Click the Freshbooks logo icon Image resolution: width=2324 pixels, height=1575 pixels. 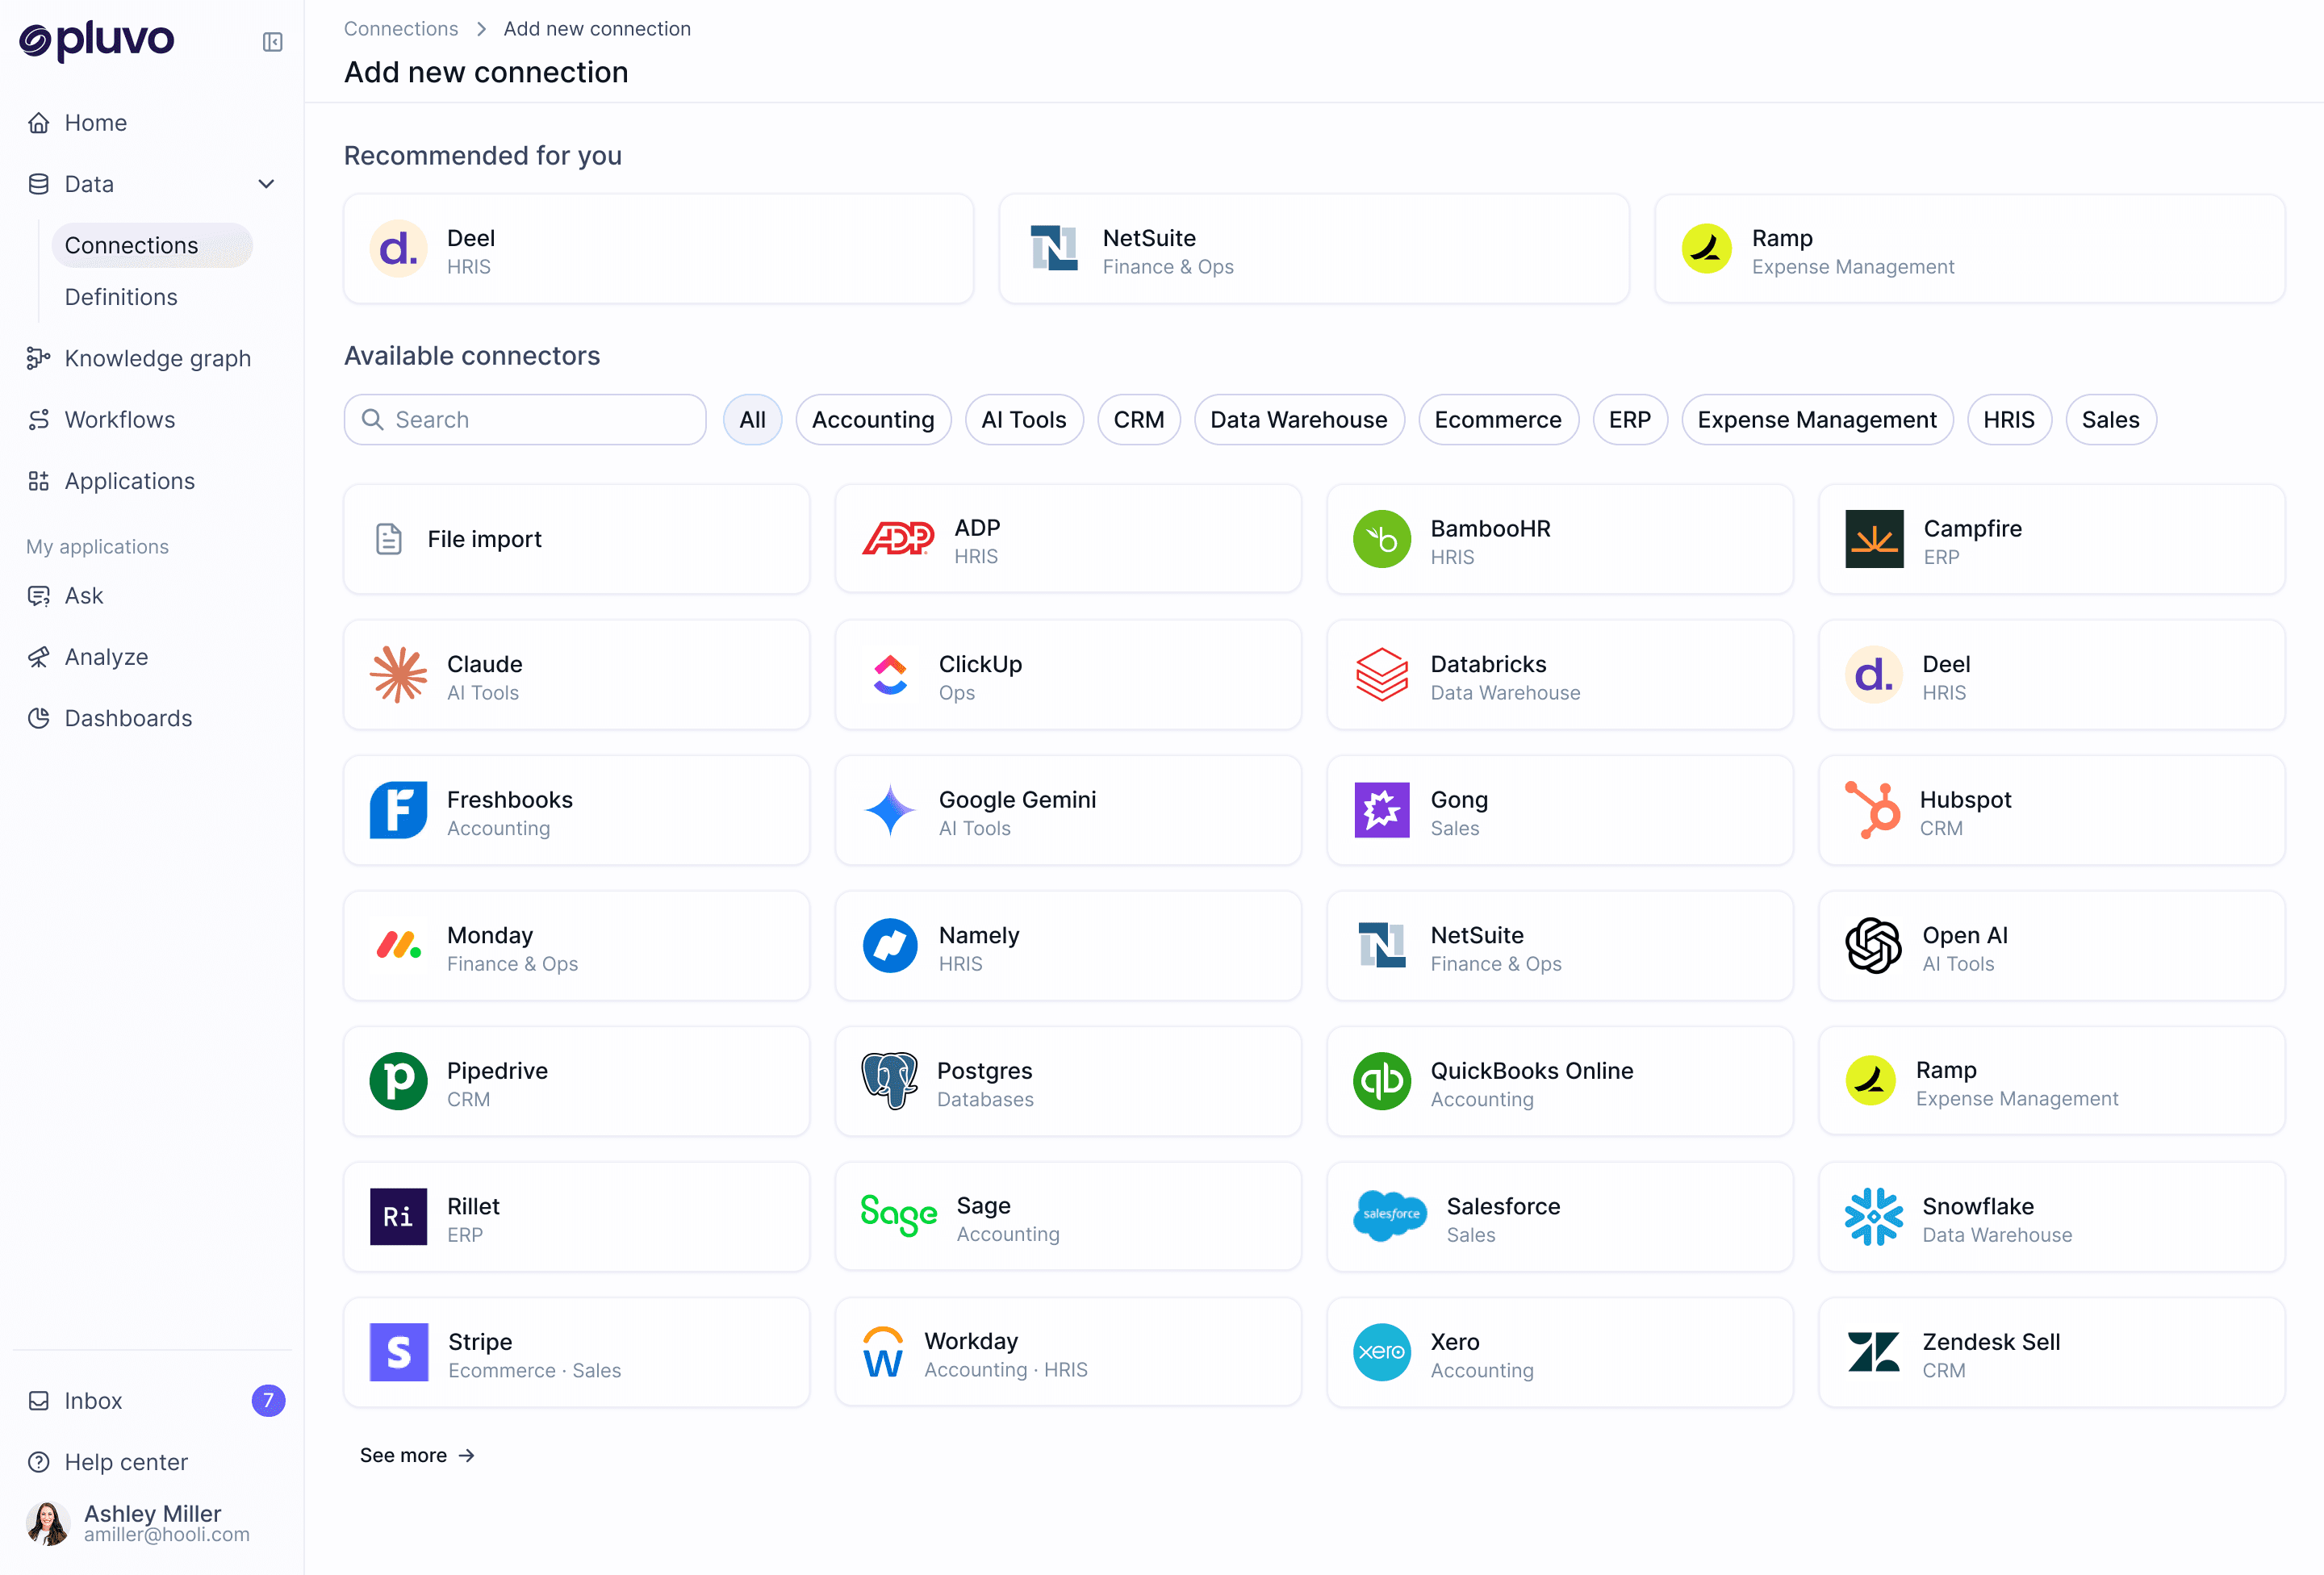pos(399,810)
